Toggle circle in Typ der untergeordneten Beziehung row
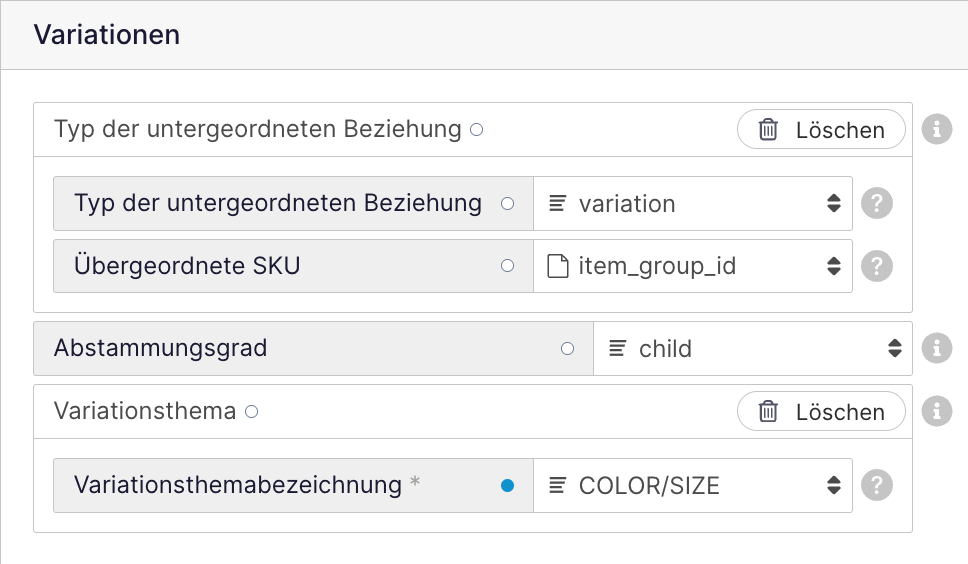 507,204
